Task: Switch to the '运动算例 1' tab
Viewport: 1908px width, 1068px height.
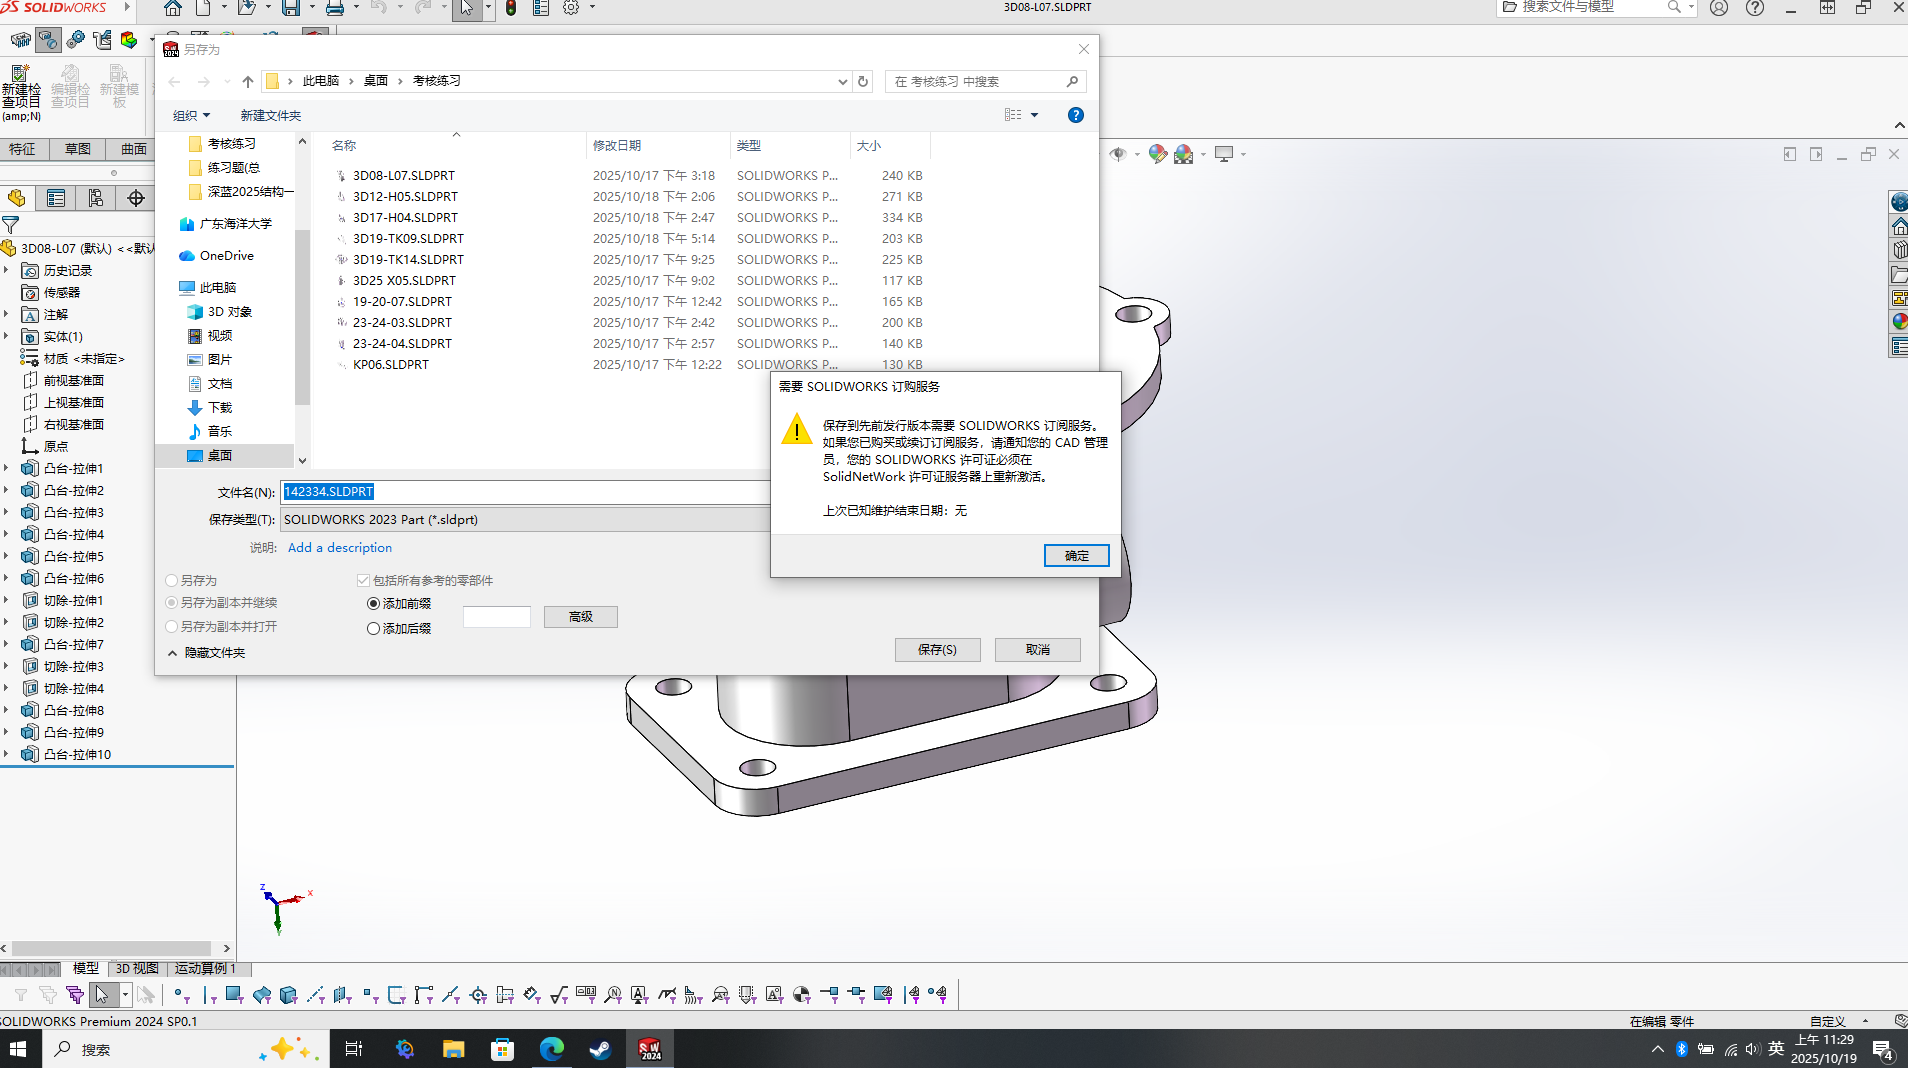Action: pyautogui.click(x=206, y=968)
